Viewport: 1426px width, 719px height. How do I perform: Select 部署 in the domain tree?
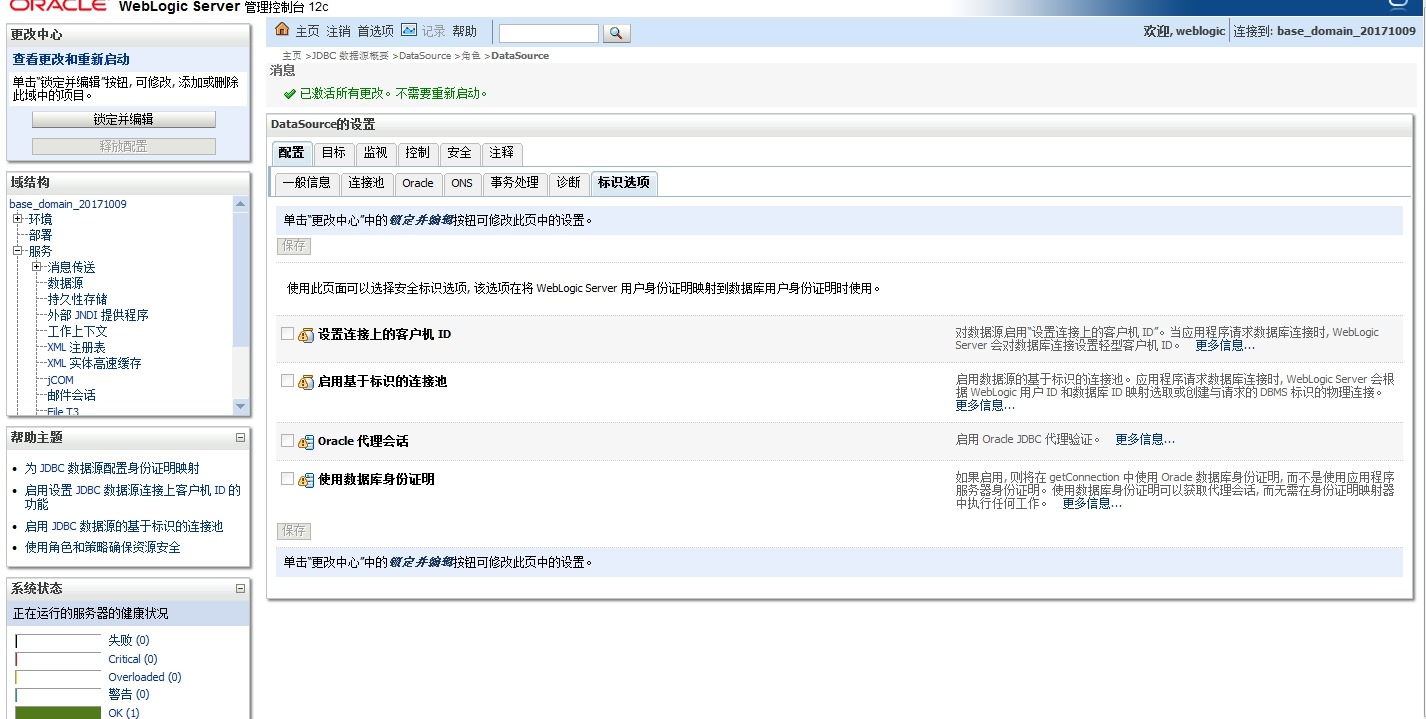click(x=40, y=235)
